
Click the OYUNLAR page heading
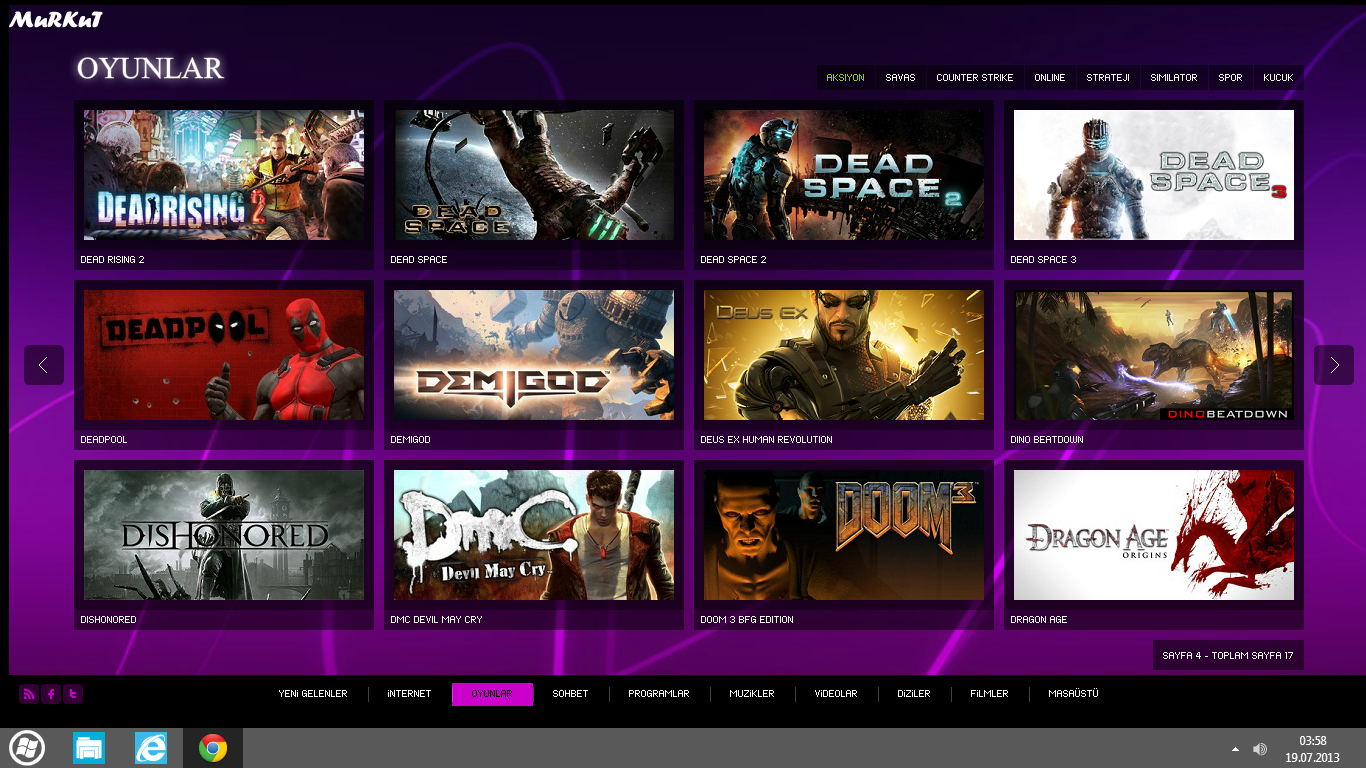[150, 68]
